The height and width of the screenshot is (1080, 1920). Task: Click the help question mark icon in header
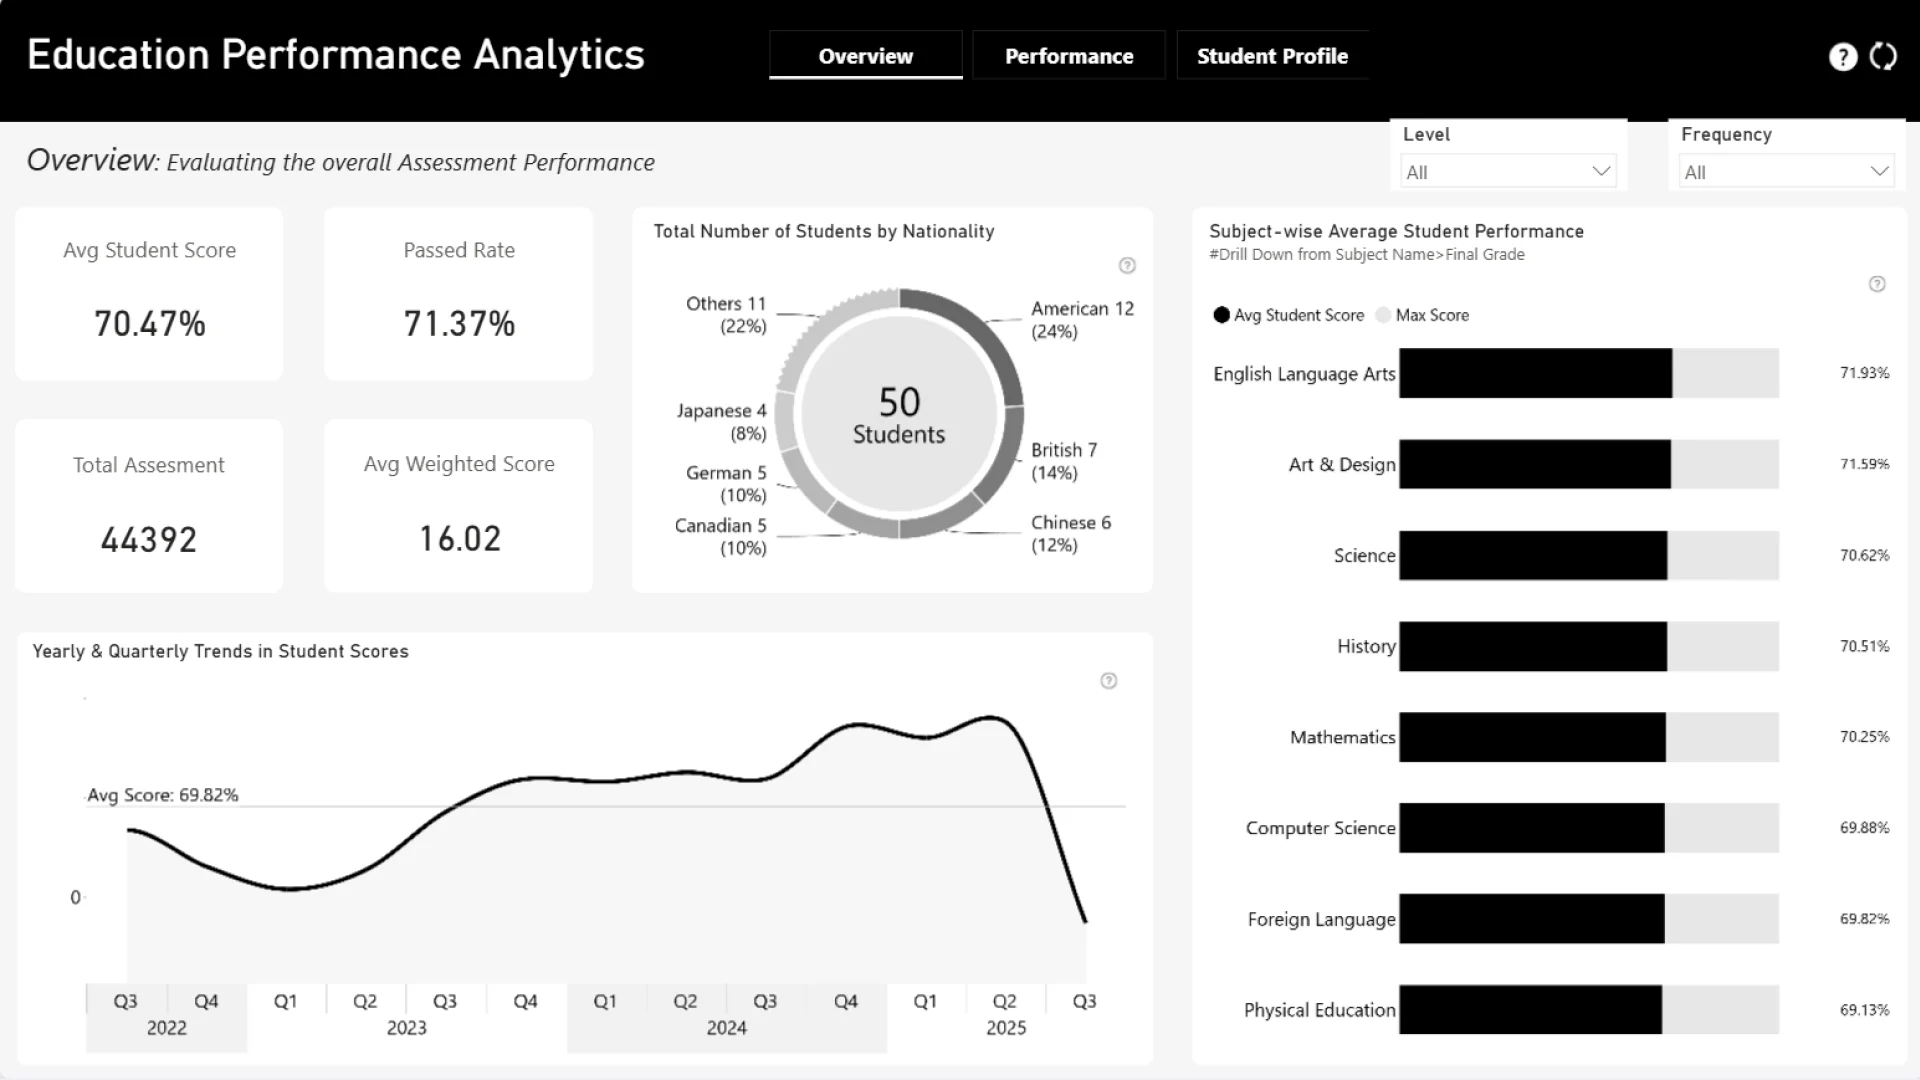point(1842,57)
